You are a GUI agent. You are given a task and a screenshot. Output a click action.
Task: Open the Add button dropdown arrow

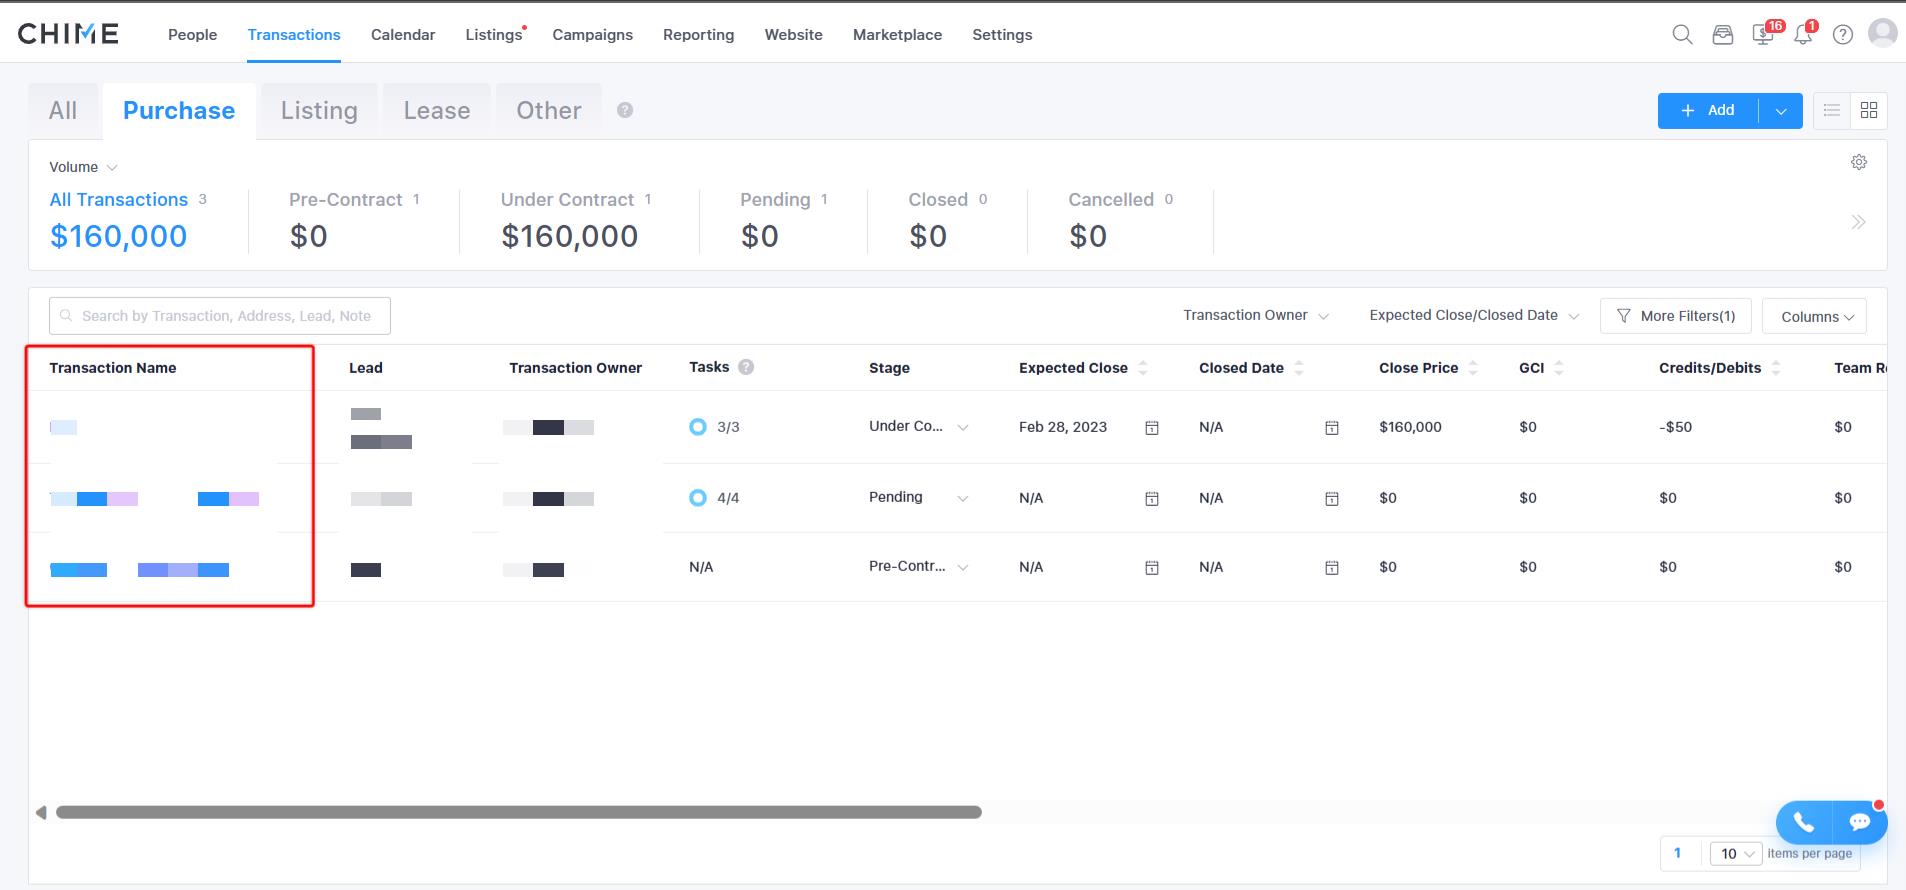click(1781, 111)
